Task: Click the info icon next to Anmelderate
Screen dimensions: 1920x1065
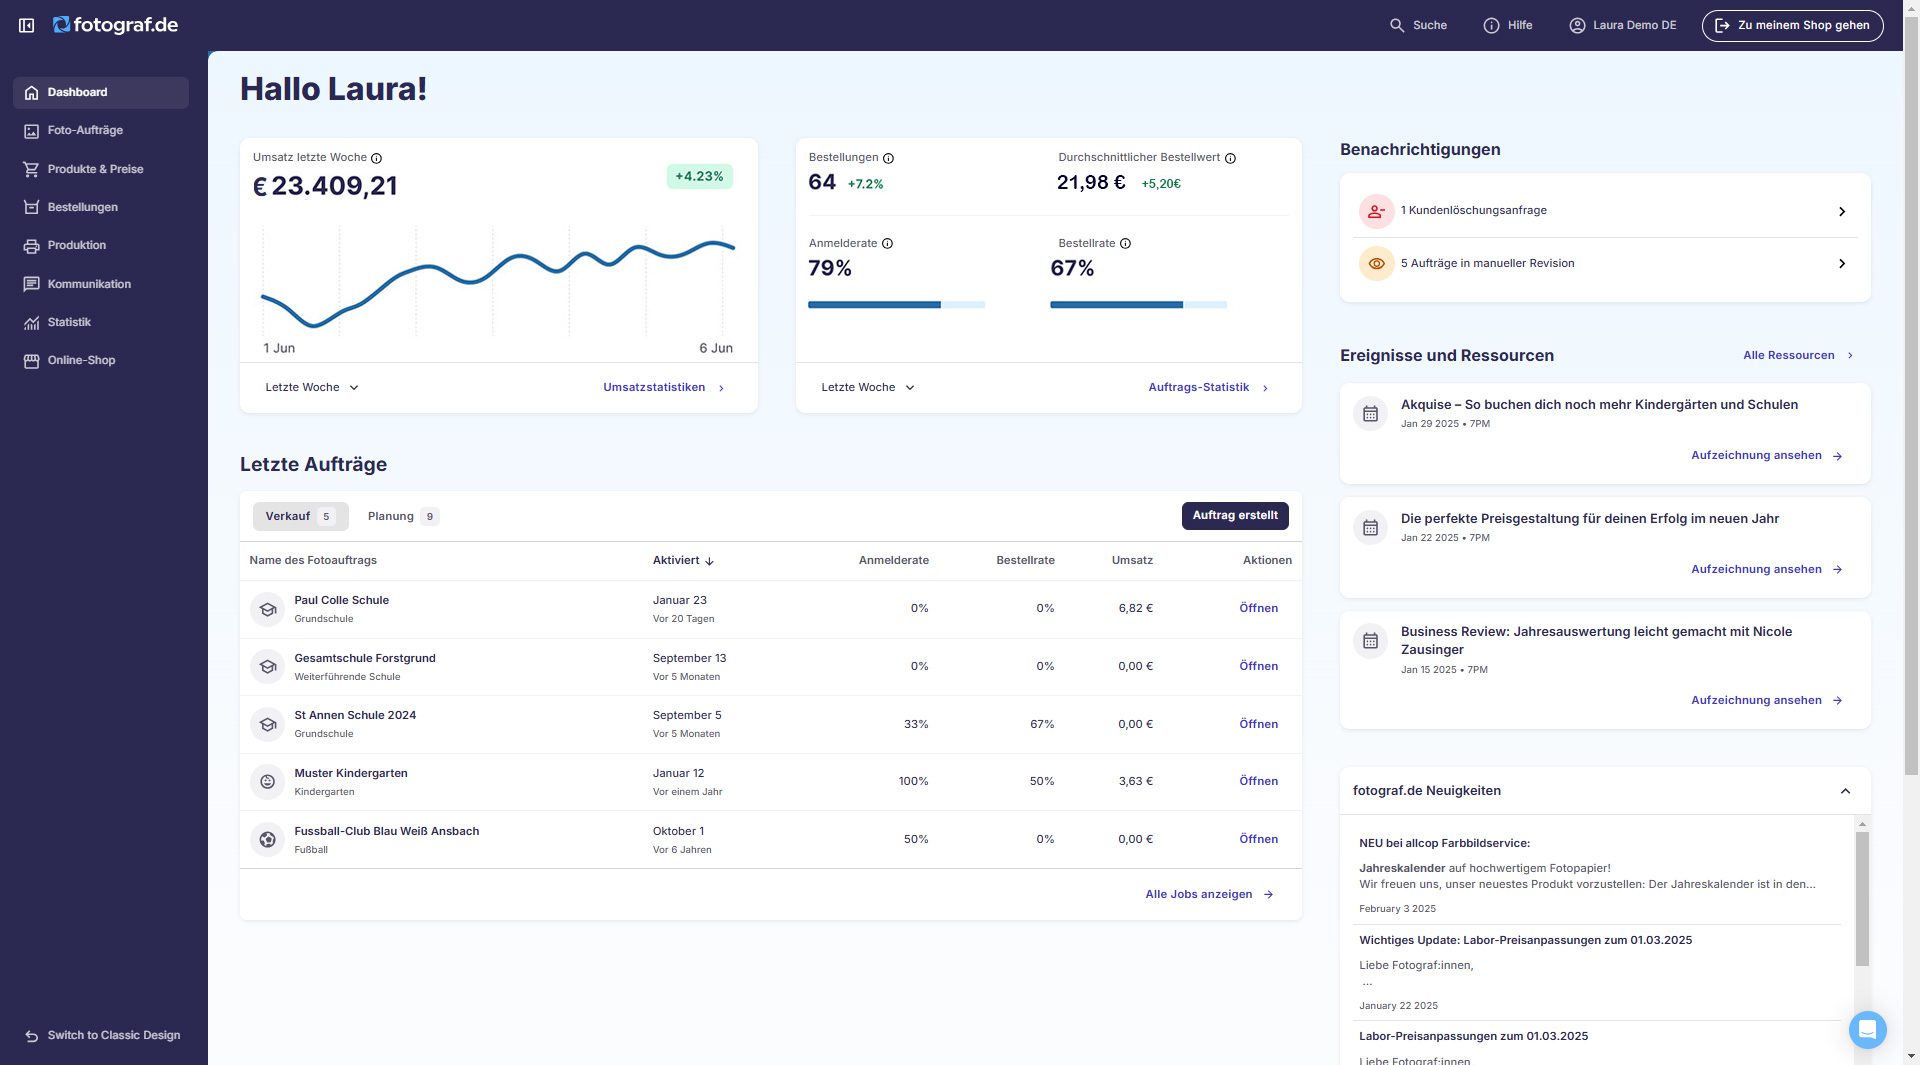Action: tap(887, 244)
